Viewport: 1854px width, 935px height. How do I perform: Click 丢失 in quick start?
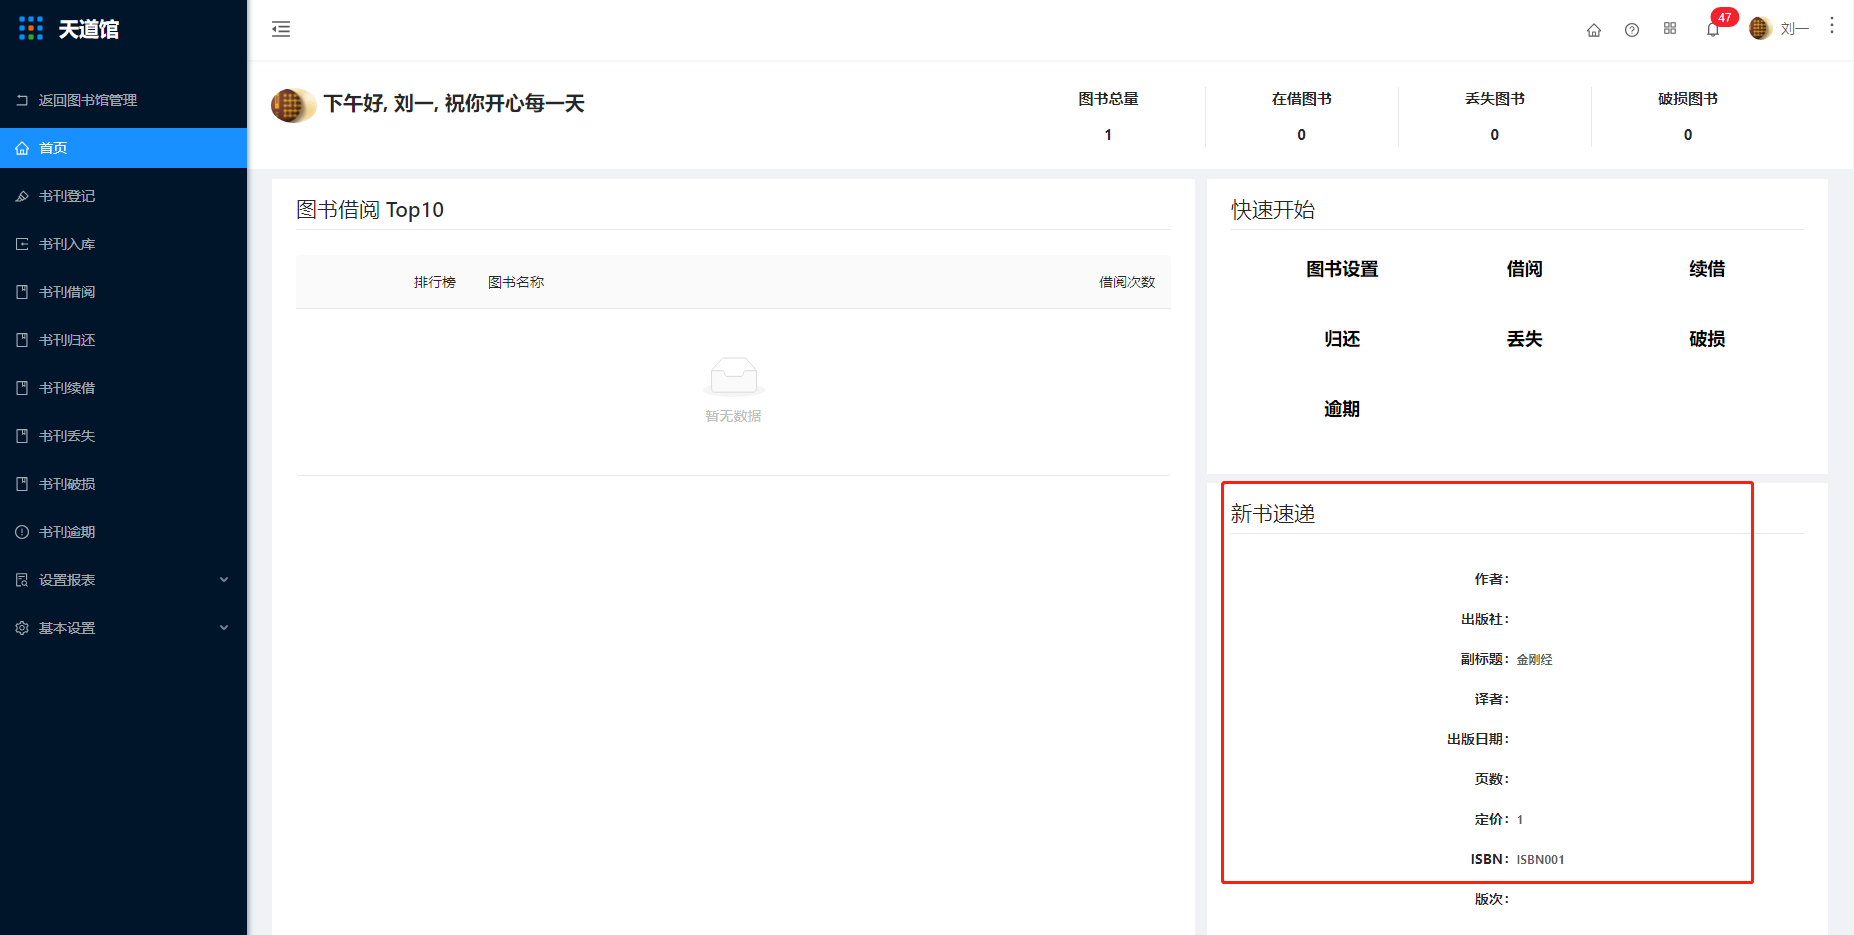click(x=1525, y=339)
